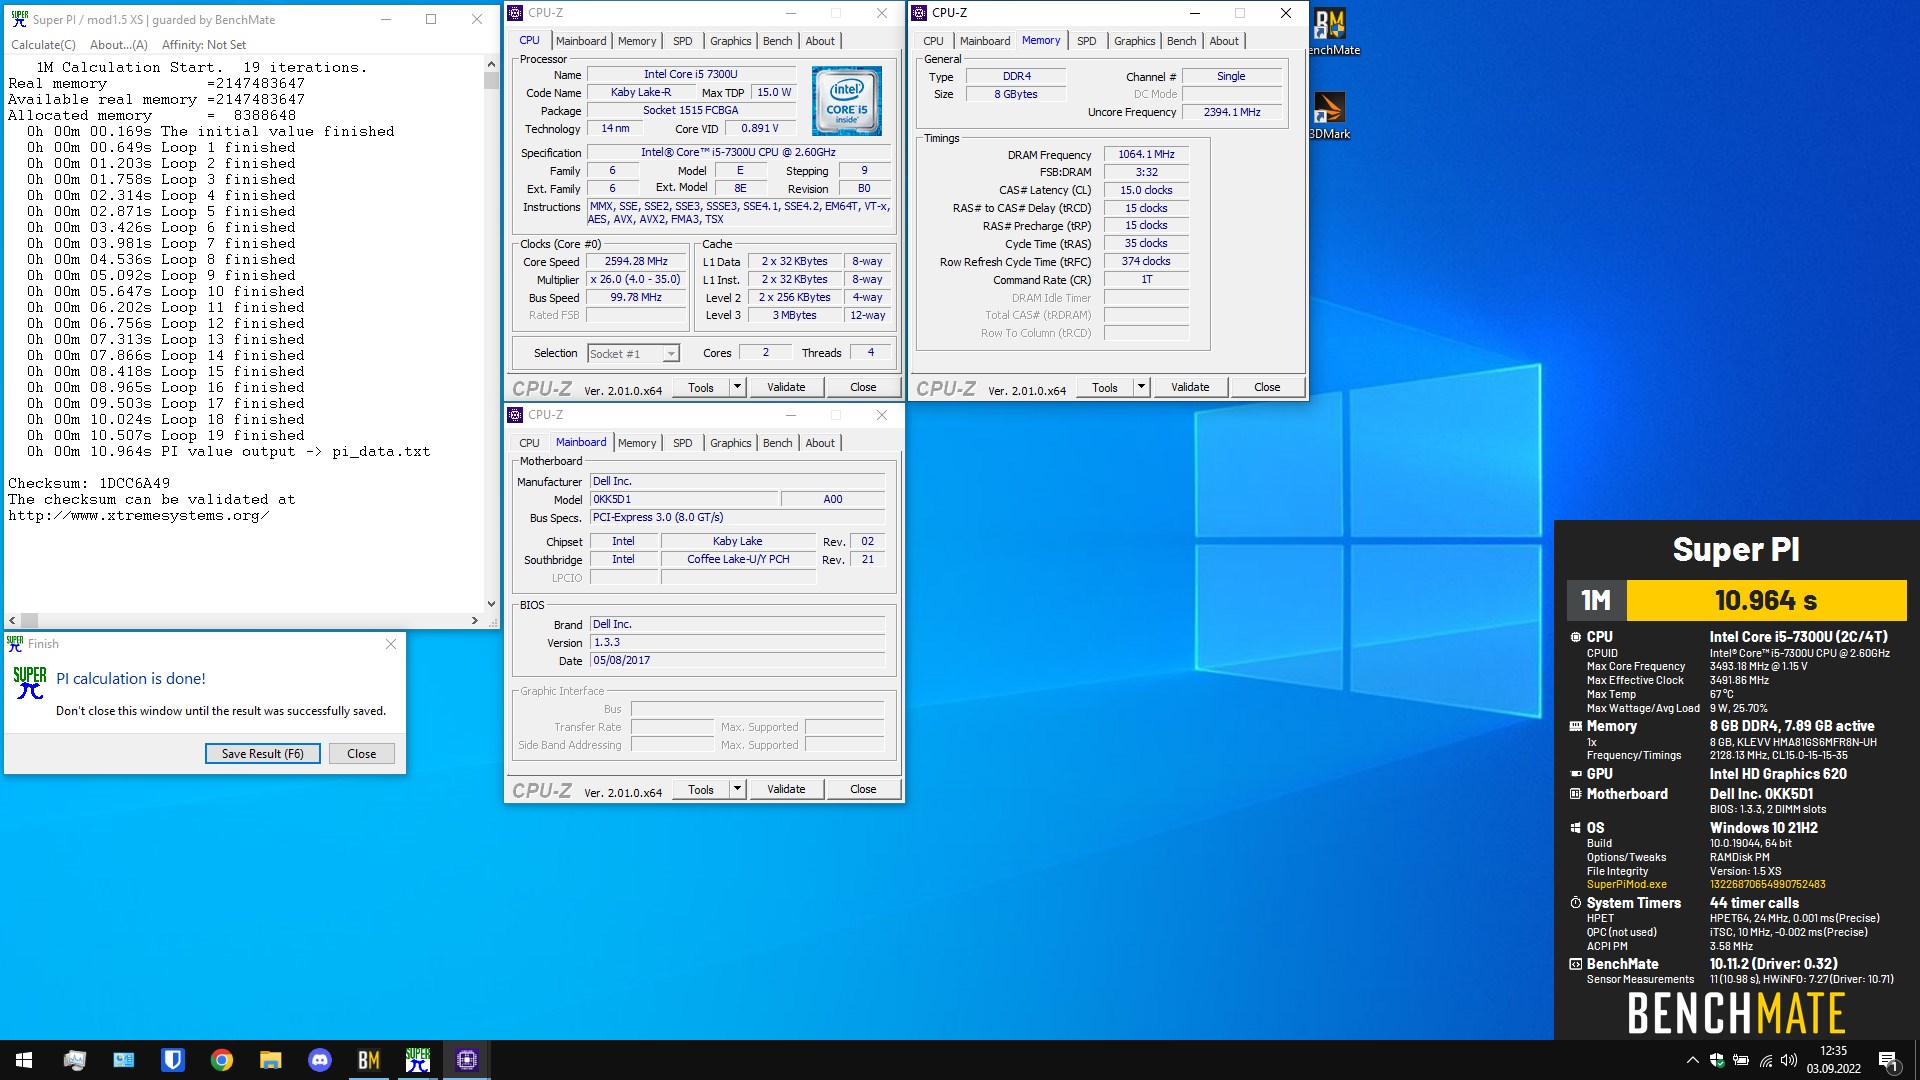Click SuperPiMod.exe file integrity entry
The image size is (1920, 1080).
pyautogui.click(x=1706, y=885)
